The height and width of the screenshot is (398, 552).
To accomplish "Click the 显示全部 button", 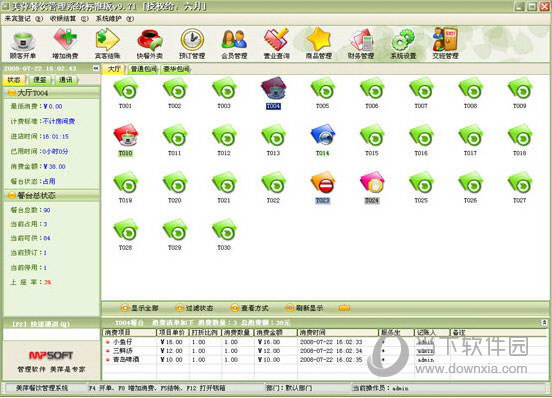I will click(x=139, y=308).
